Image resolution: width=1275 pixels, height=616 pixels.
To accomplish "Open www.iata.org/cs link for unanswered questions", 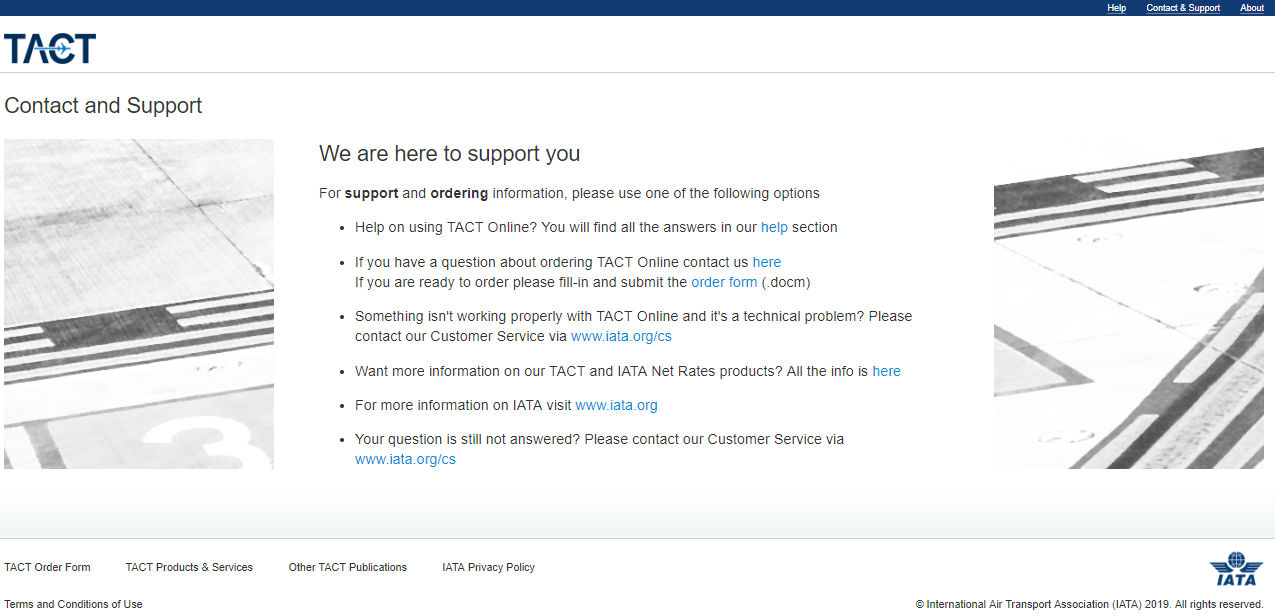I will click(405, 459).
